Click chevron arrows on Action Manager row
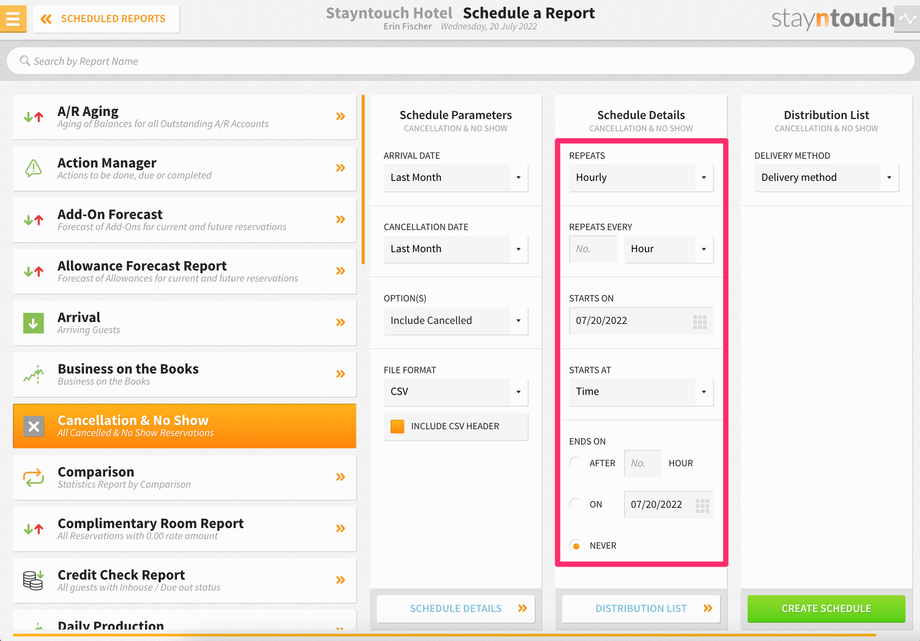 coord(340,168)
